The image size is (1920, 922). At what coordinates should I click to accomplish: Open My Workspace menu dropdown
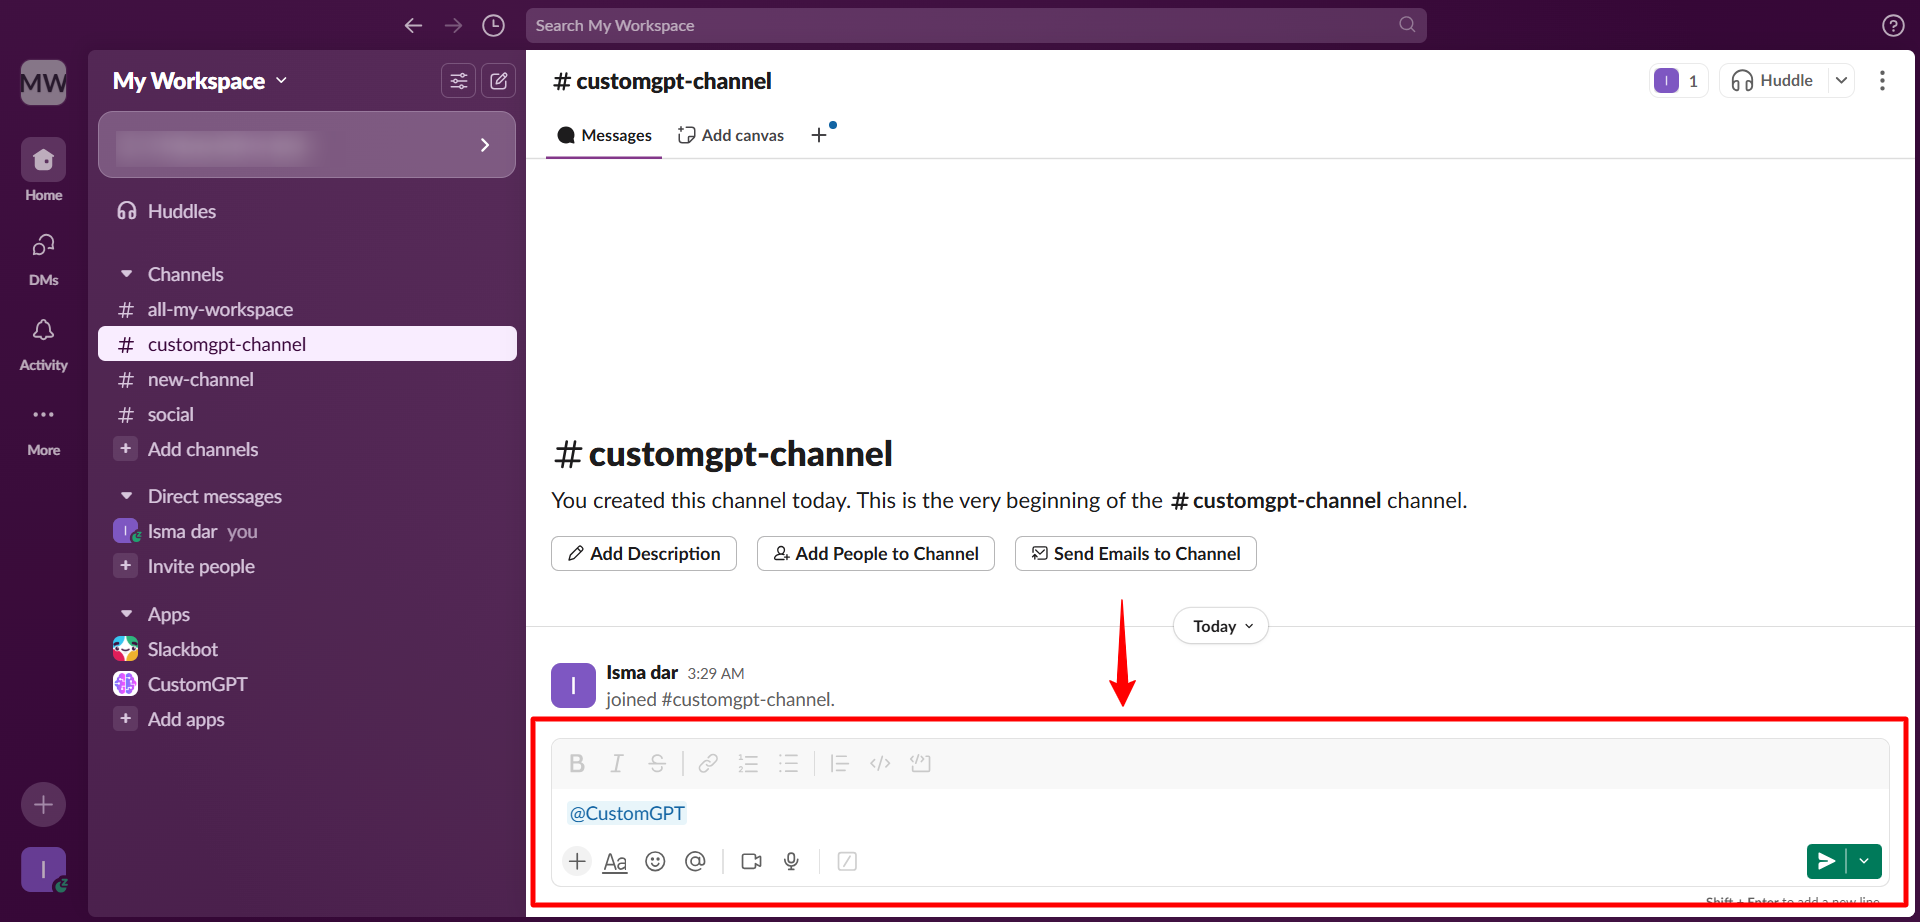(200, 81)
